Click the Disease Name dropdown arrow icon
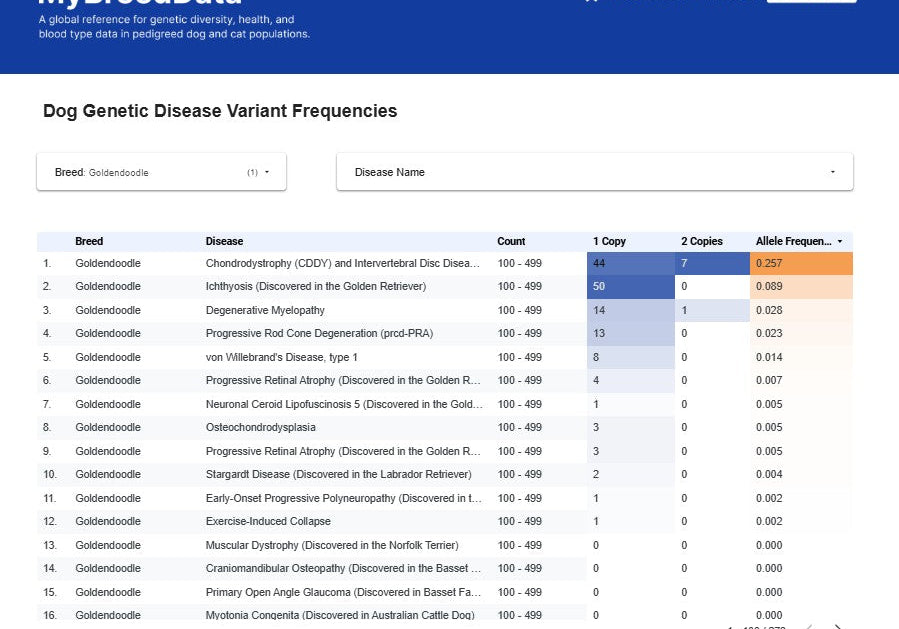Viewport: 899px width, 629px height. click(831, 171)
